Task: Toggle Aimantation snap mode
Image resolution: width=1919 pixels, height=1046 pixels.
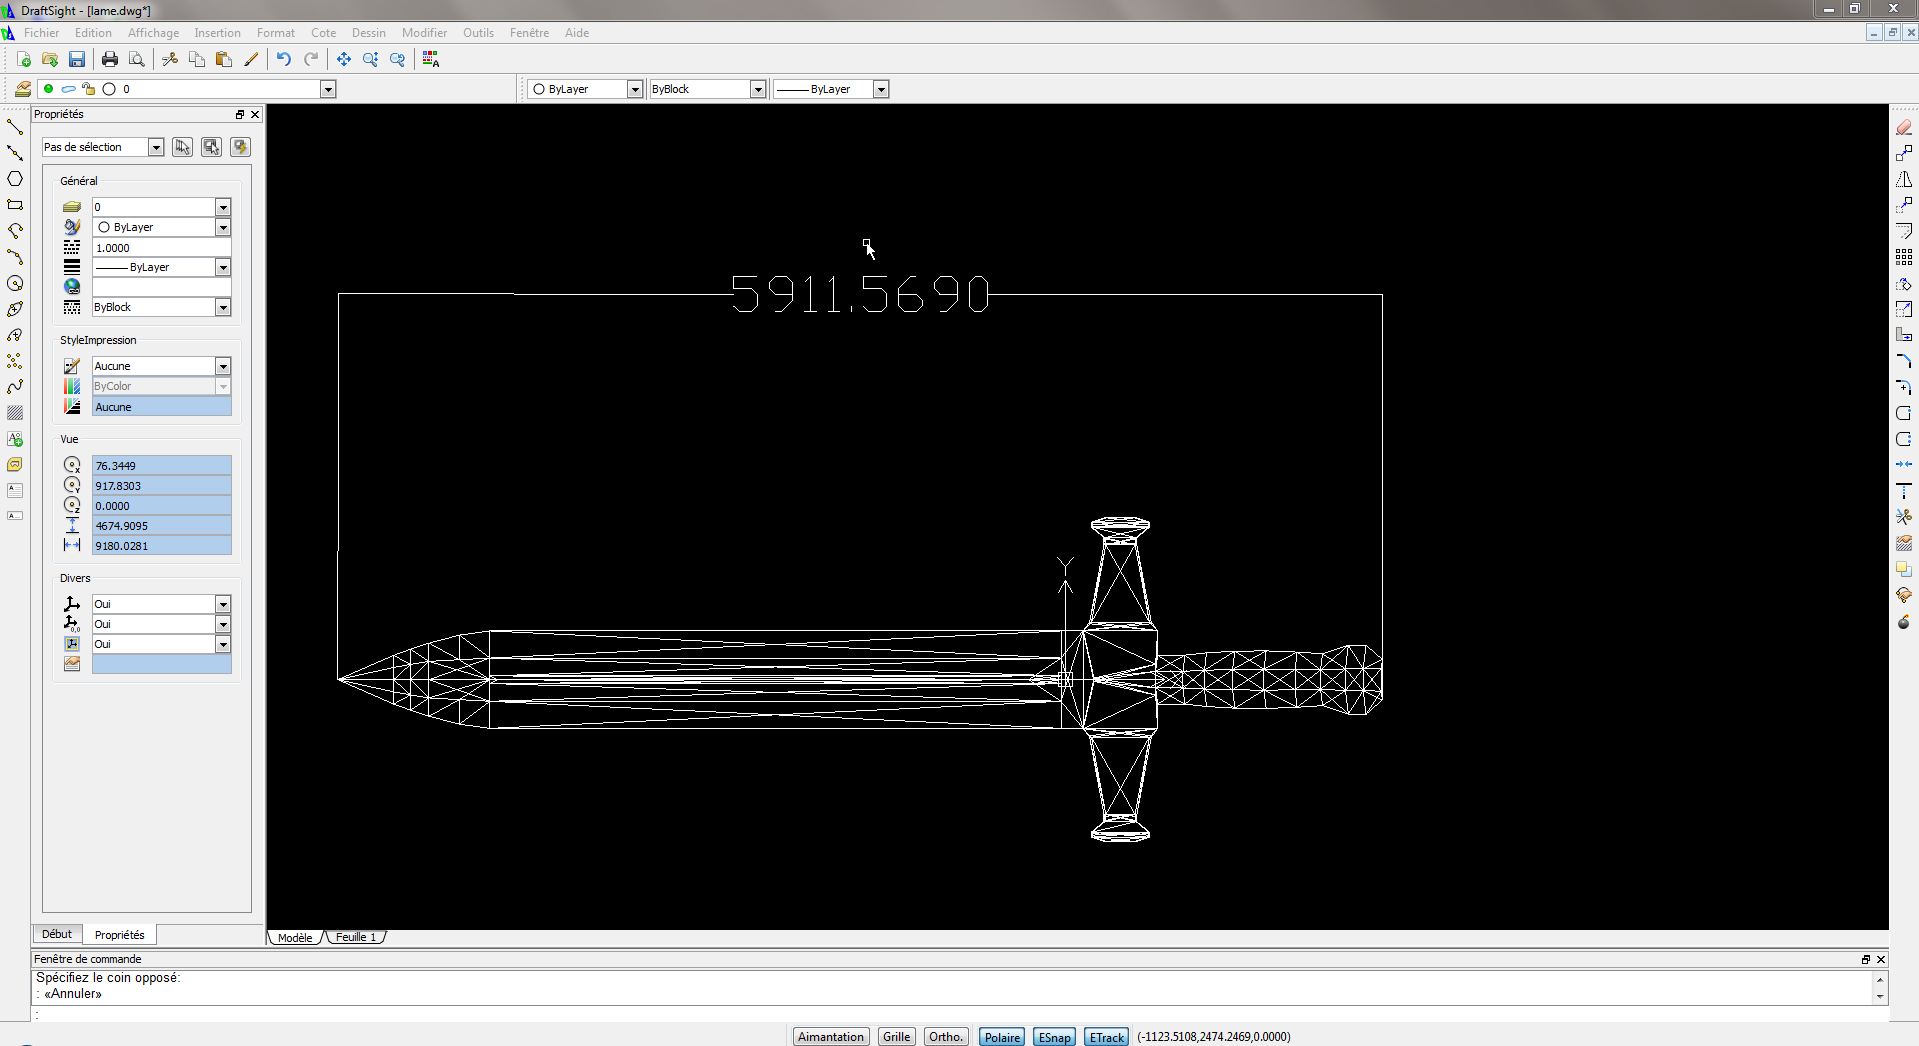Action: [x=830, y=1037]
